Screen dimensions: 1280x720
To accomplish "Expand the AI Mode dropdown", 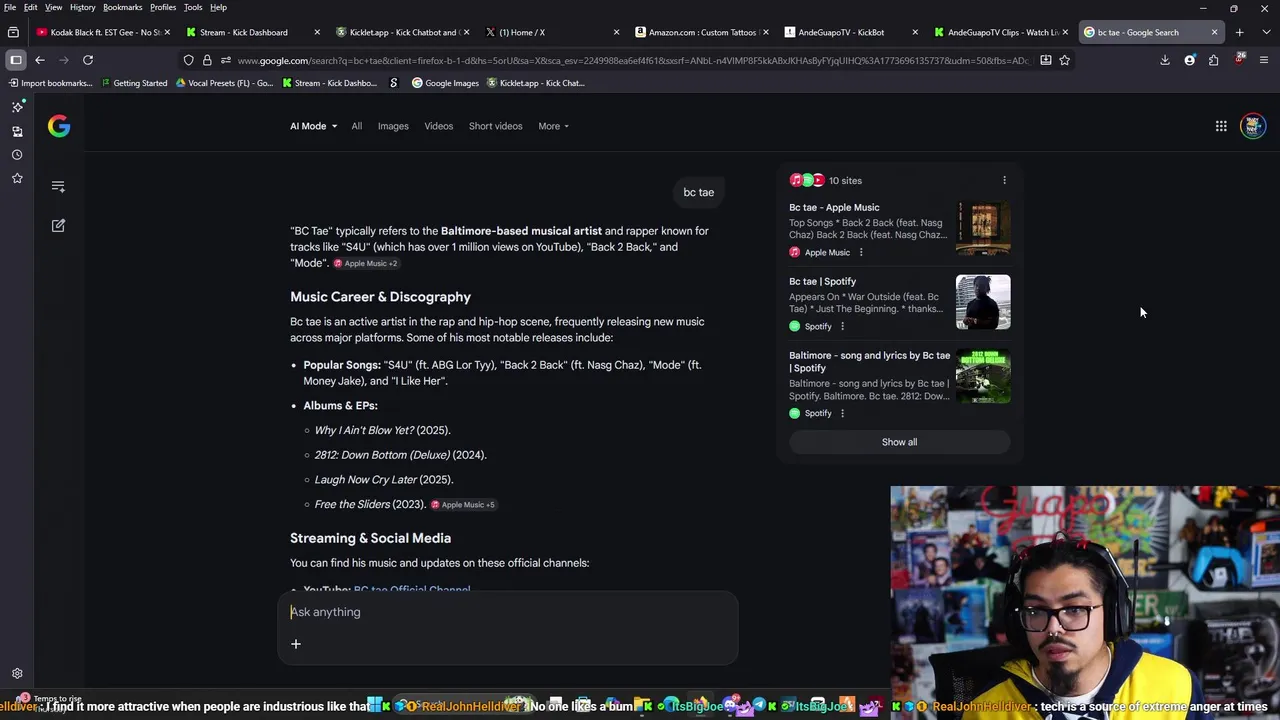I will click(x=313, y=126).
